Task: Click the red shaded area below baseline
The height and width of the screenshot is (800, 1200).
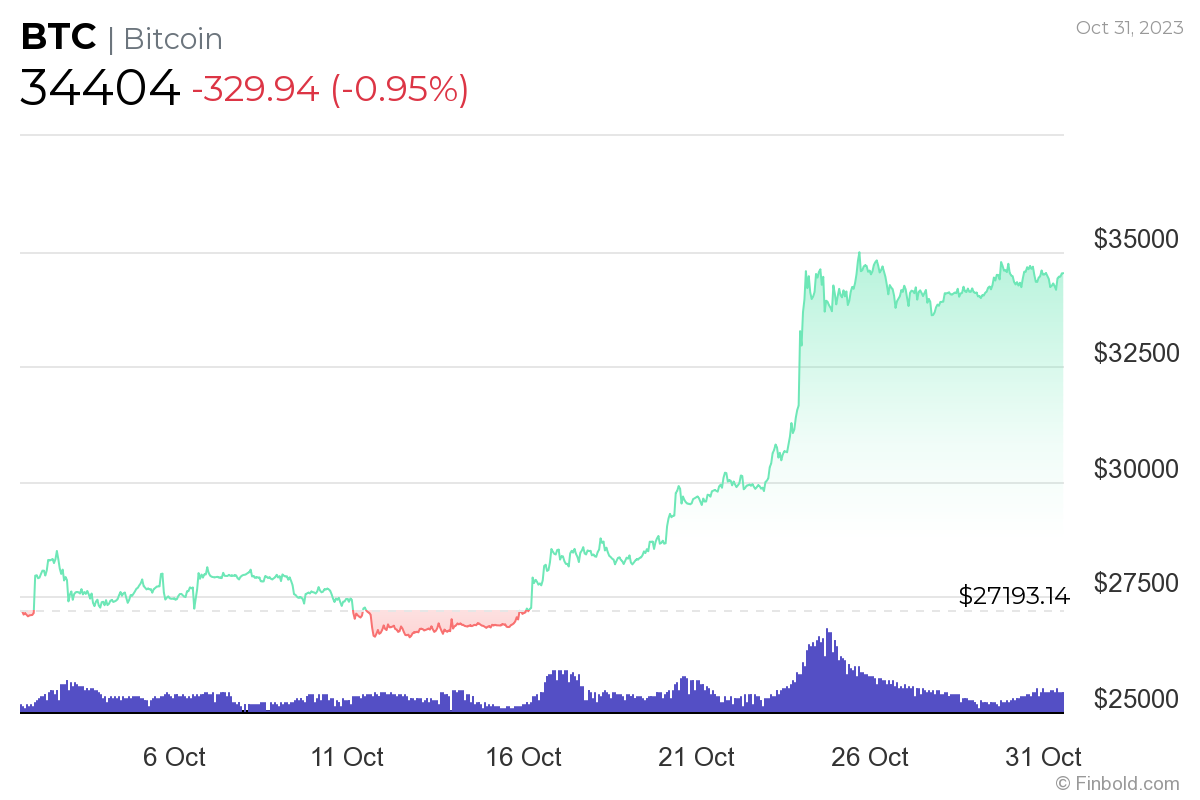Action: pos(440,619)
